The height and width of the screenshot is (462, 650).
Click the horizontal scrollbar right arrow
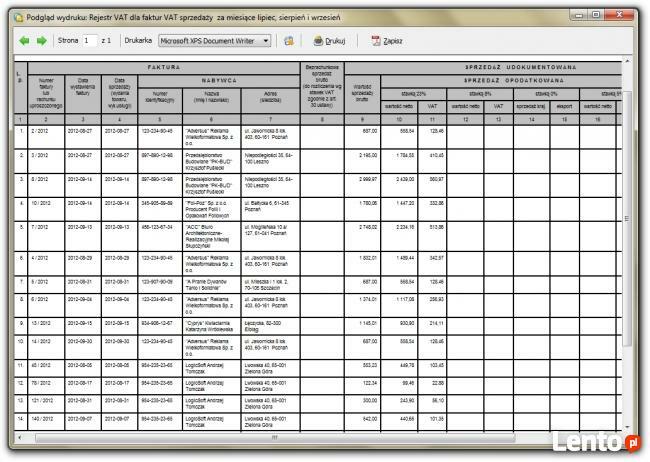click(615, 437)
